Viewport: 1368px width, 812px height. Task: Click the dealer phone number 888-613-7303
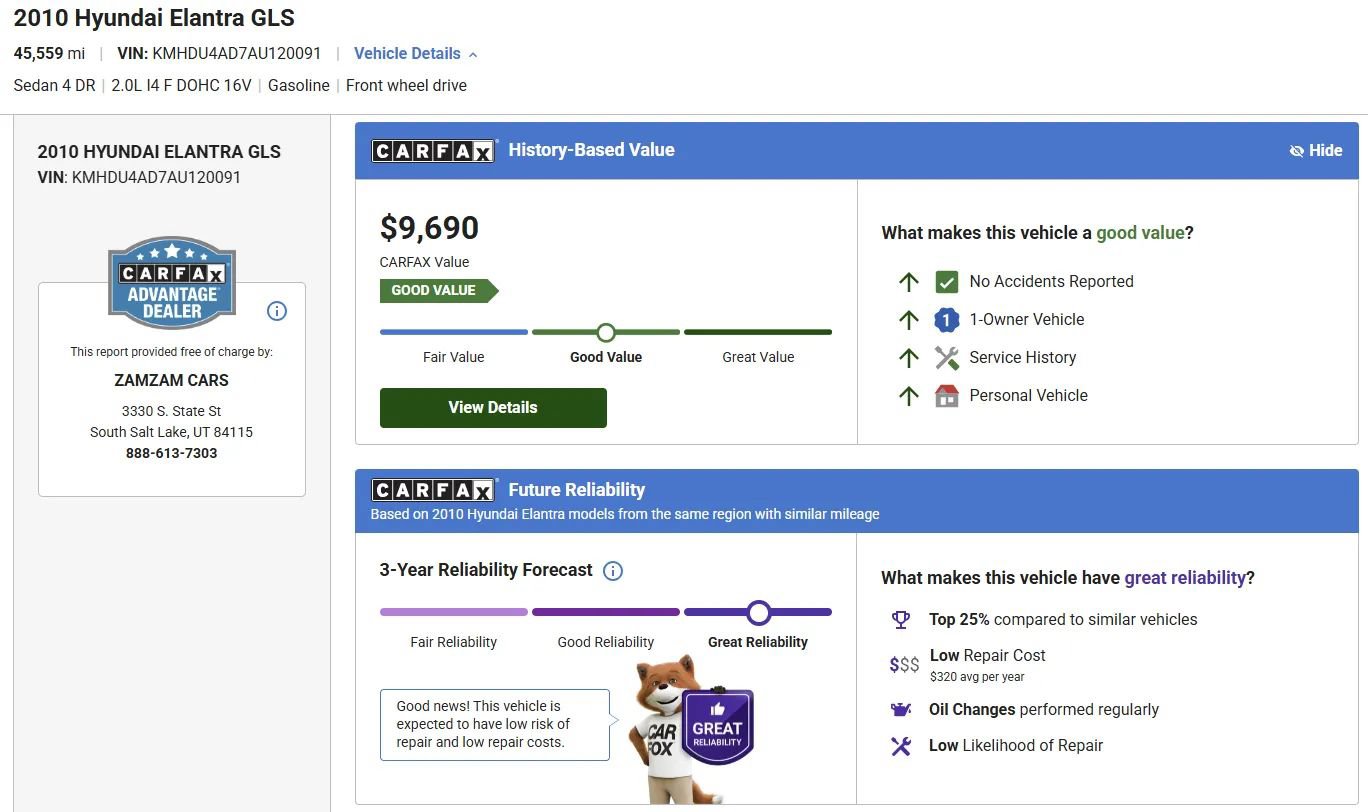[x=172, y=453]
